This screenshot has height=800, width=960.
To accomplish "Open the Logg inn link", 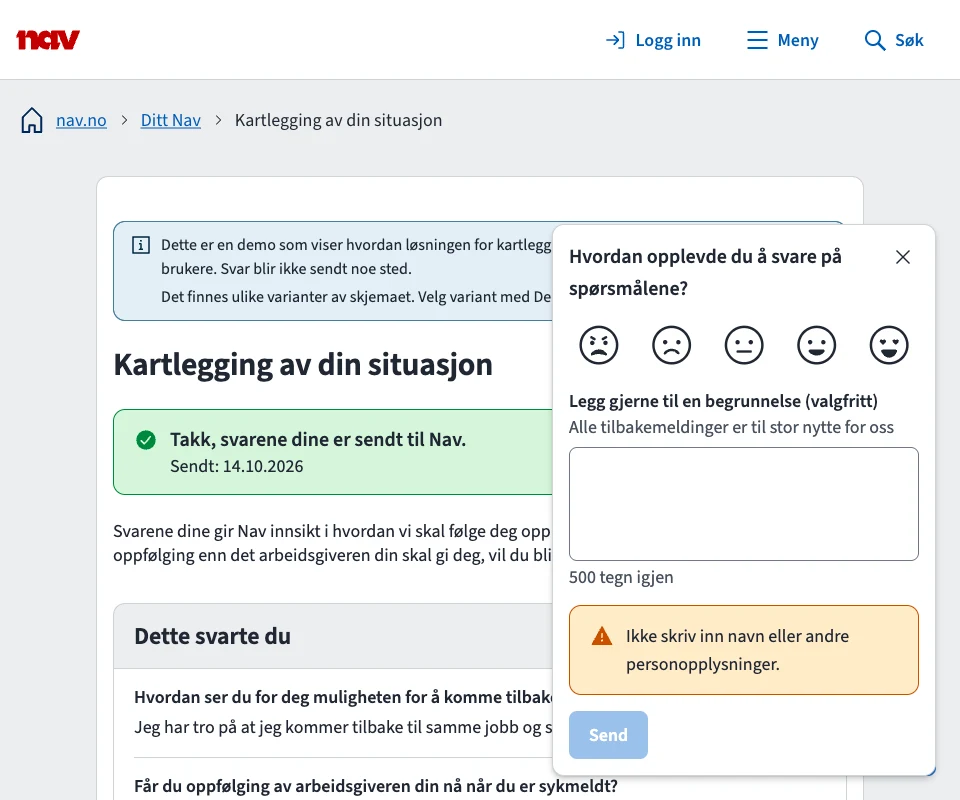I will click(653, 40).
